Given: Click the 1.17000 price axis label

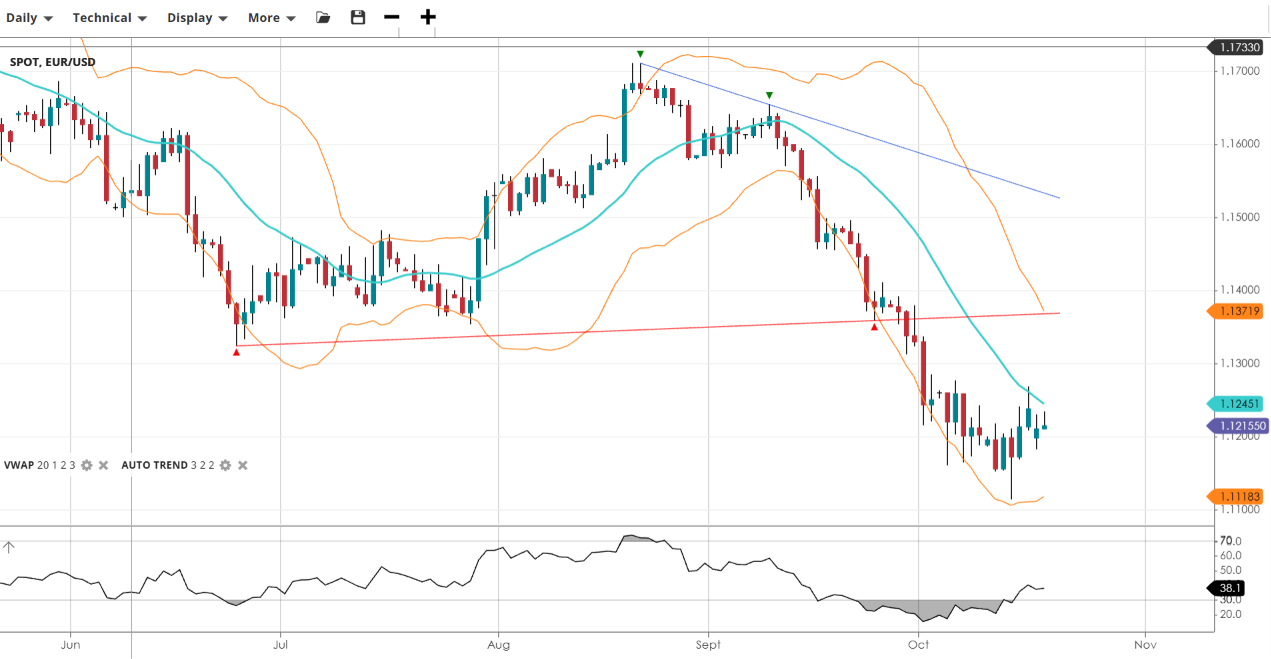Looking at the screenshot, I should (1238, 71).
